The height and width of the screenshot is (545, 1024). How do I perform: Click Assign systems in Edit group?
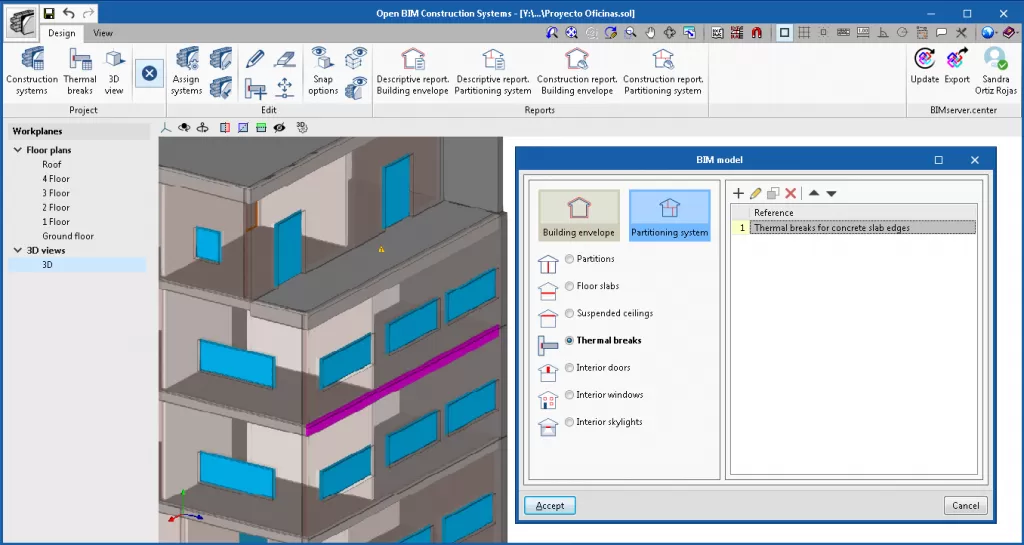(x=186, y=69)
